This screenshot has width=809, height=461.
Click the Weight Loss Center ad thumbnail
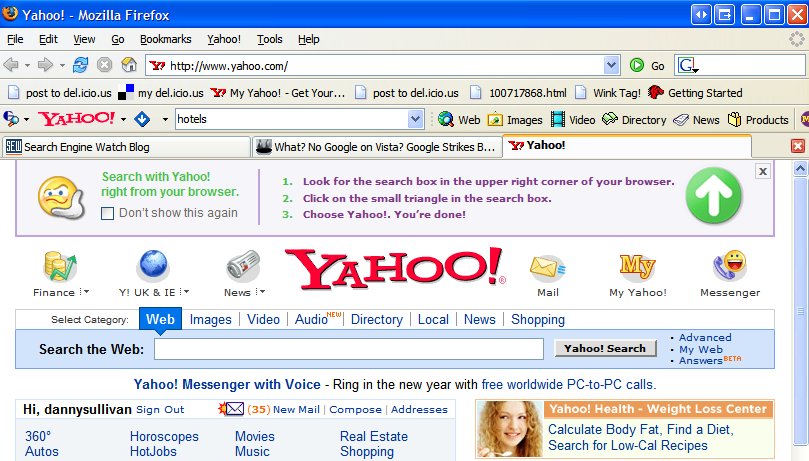509,429
